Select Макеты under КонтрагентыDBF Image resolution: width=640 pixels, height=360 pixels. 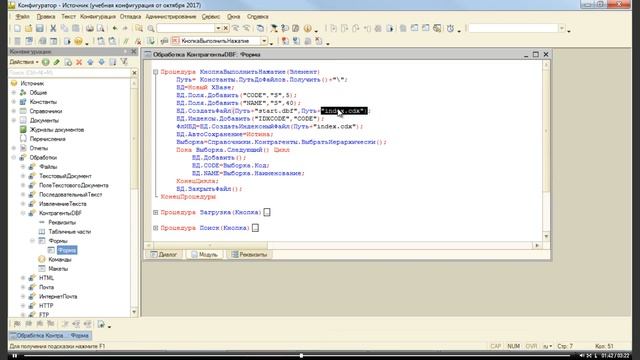pos(58,269)
